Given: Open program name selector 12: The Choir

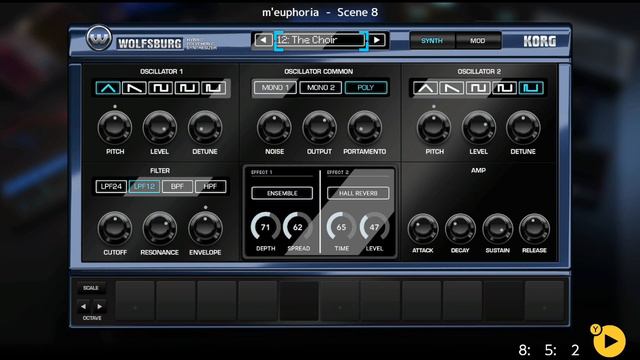Looking at the screenshot, I should tap(320, 40).
